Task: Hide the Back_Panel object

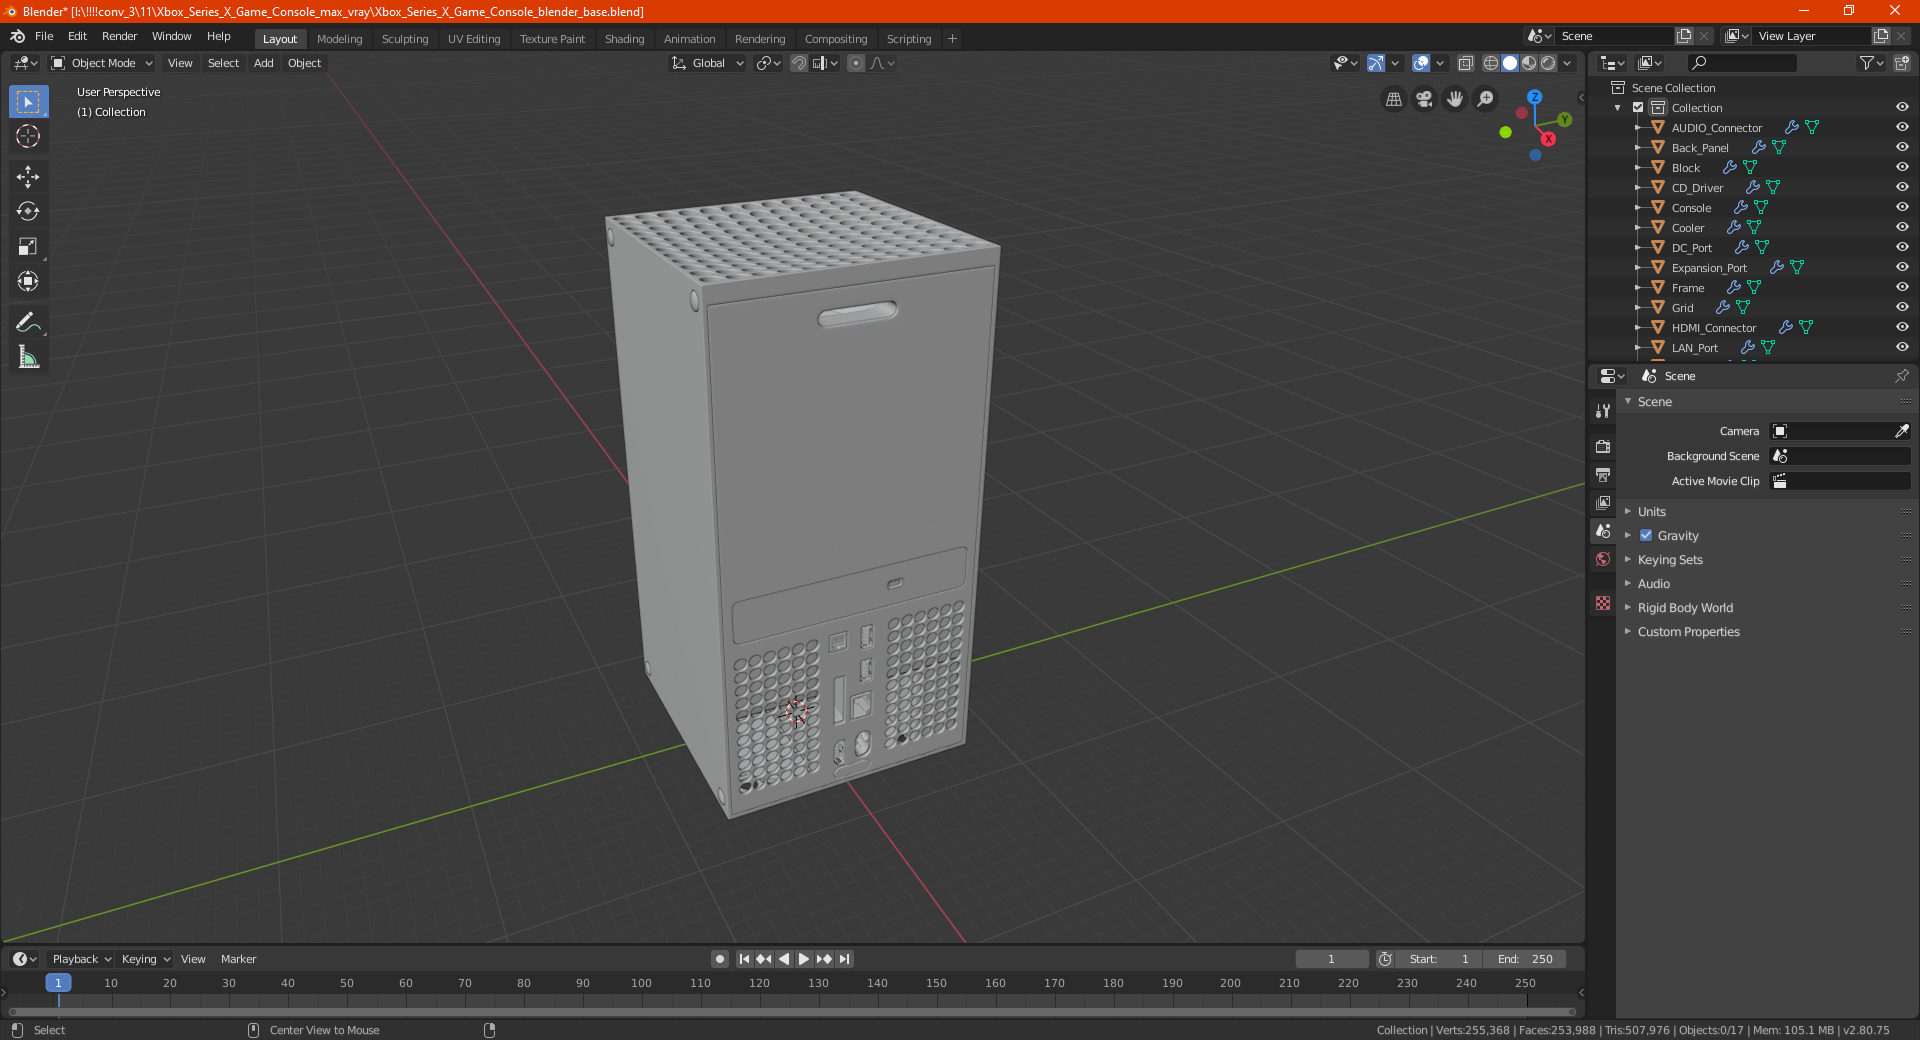Action: (1902, 147)
